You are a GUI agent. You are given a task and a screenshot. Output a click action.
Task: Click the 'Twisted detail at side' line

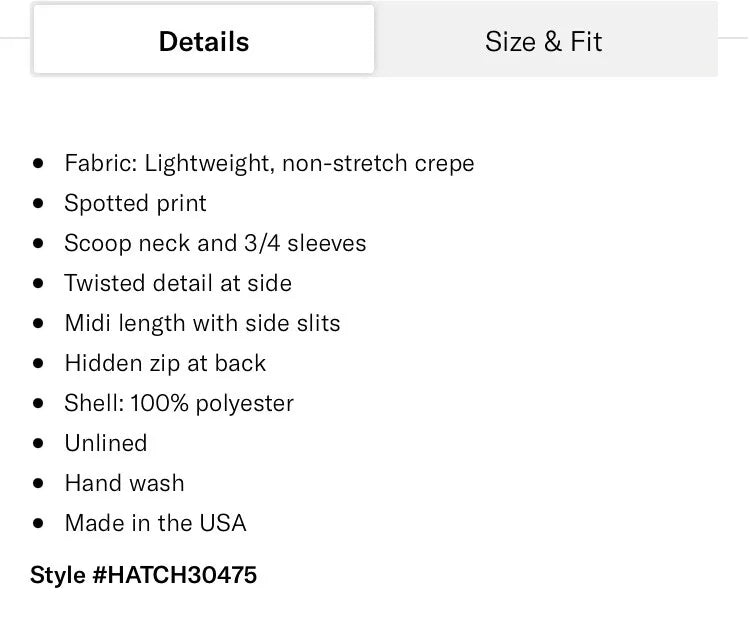click(178, 283)
